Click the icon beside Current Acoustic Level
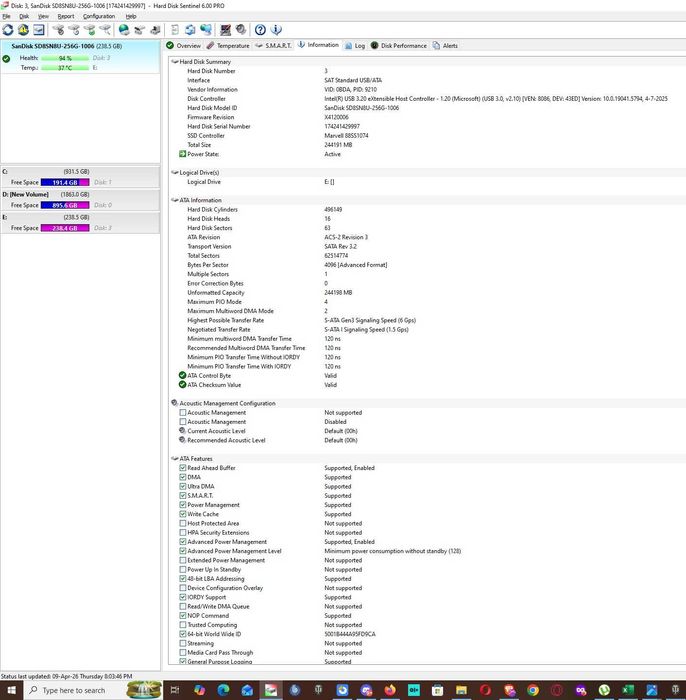 click(182, 431)
